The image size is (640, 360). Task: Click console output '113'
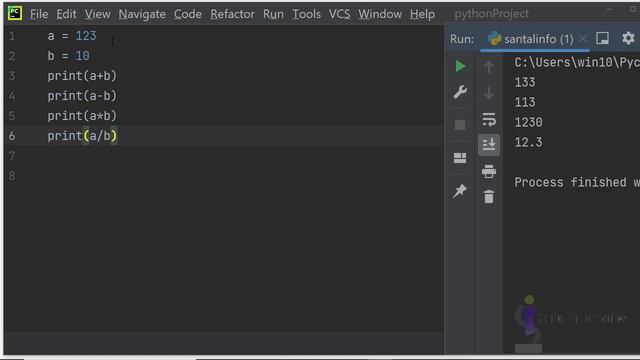pyautogui.click(x=525, y=102)
